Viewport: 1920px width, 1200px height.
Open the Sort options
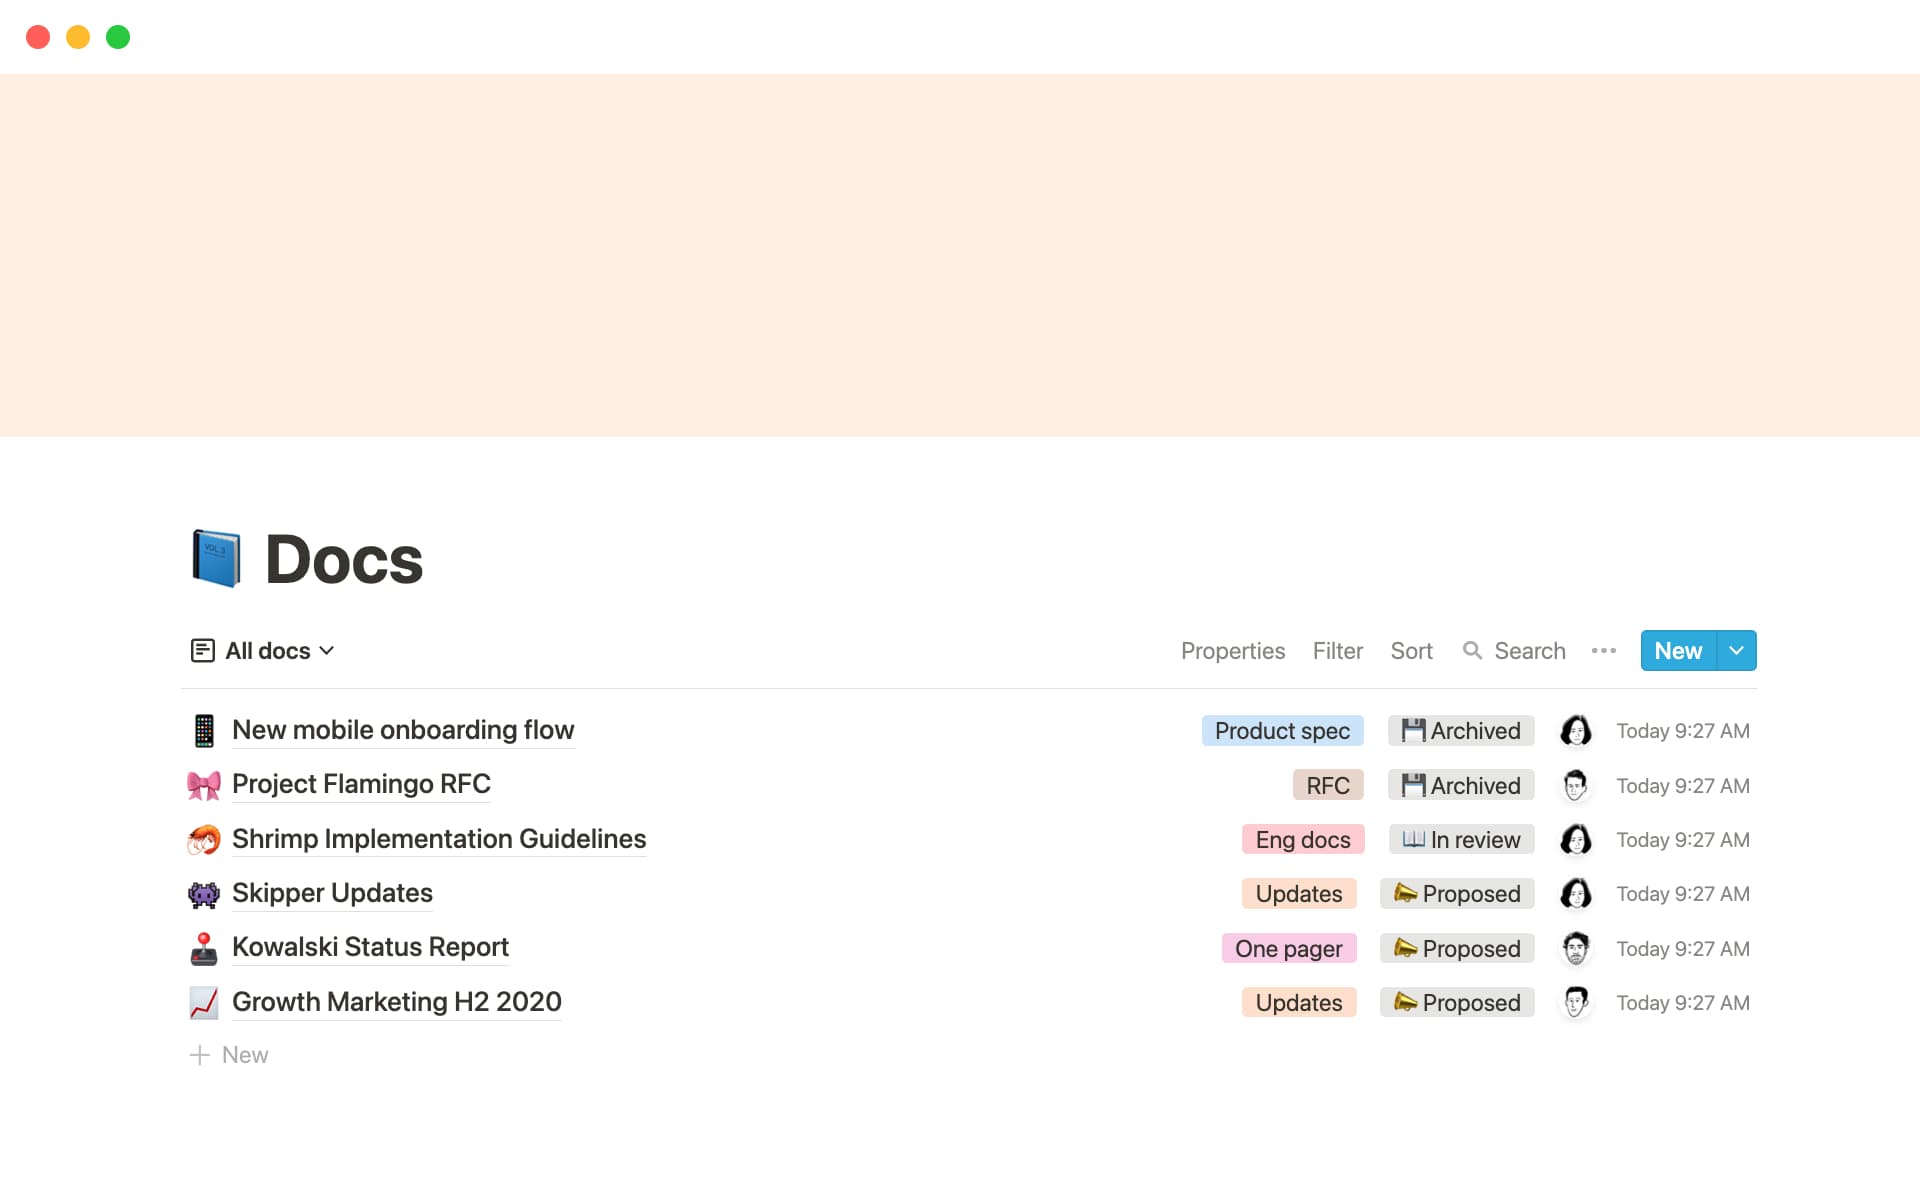click(x=1411, y=651)
